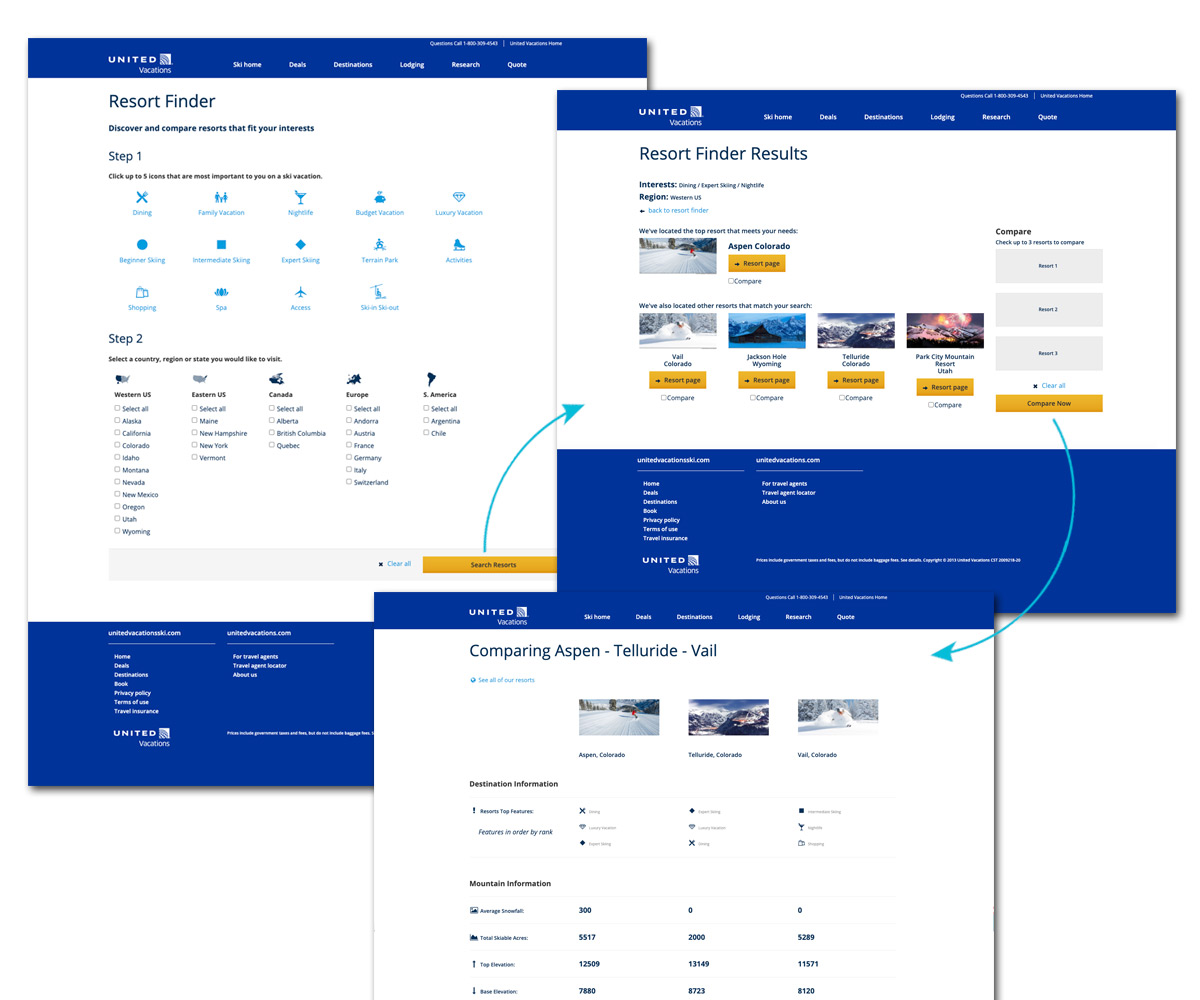Click United Vacations logo in Results page footer
The width and height of the screenshot is (1200, 1000).
(671, 564)
